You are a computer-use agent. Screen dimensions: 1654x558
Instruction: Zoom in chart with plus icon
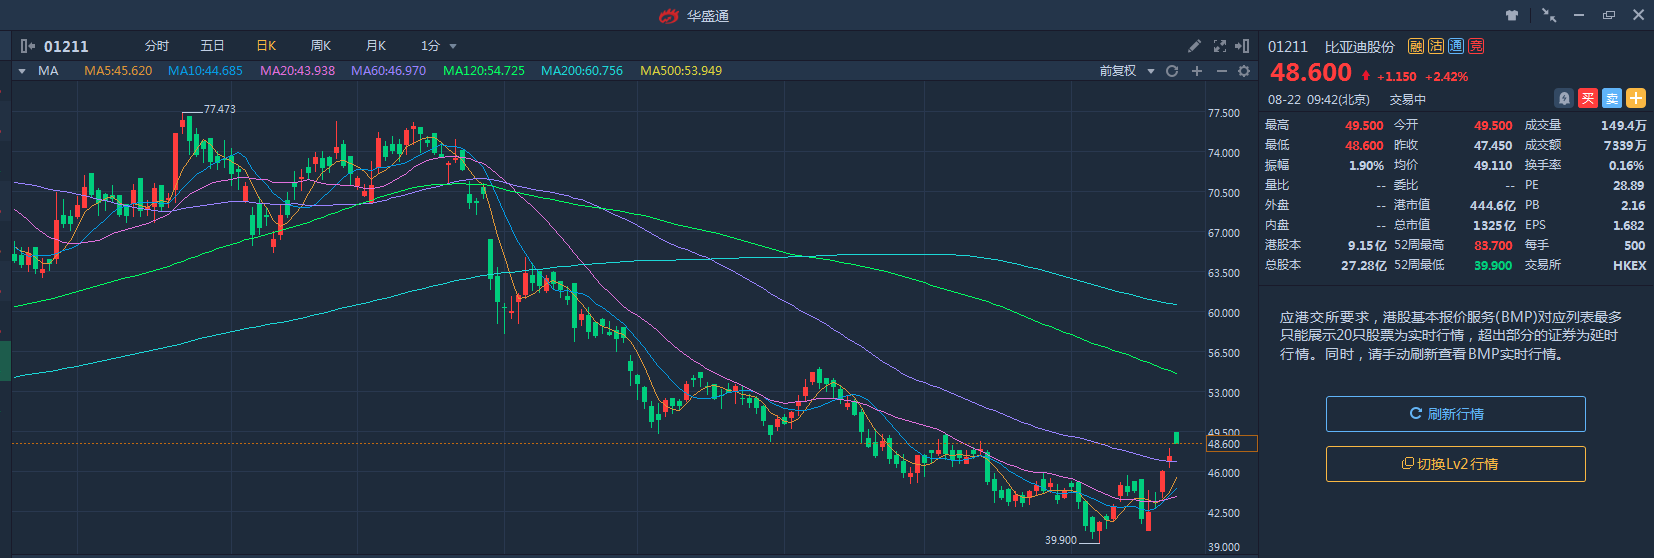[1197, 71]
